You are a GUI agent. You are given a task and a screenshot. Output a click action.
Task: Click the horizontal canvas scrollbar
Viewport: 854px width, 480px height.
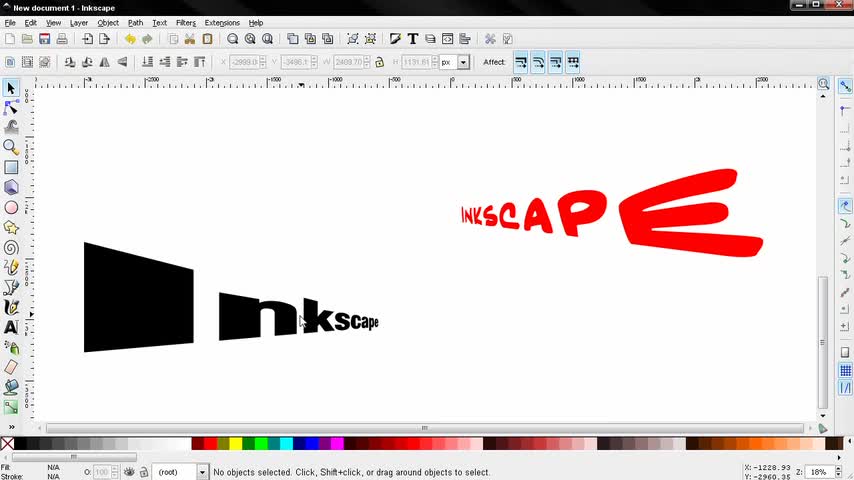[x=425, y=428]
